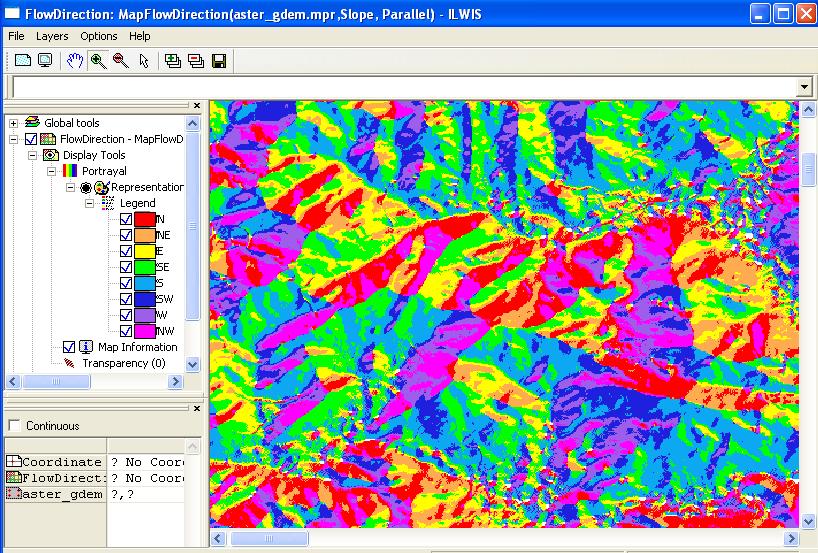Click the Save View floppy disk icon
818x553 pixels.
click(219, 61)
